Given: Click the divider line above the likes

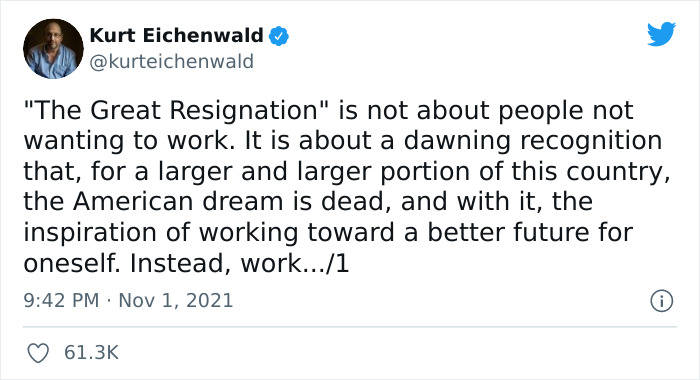Looking at the screenshot, I should [350, 327].
